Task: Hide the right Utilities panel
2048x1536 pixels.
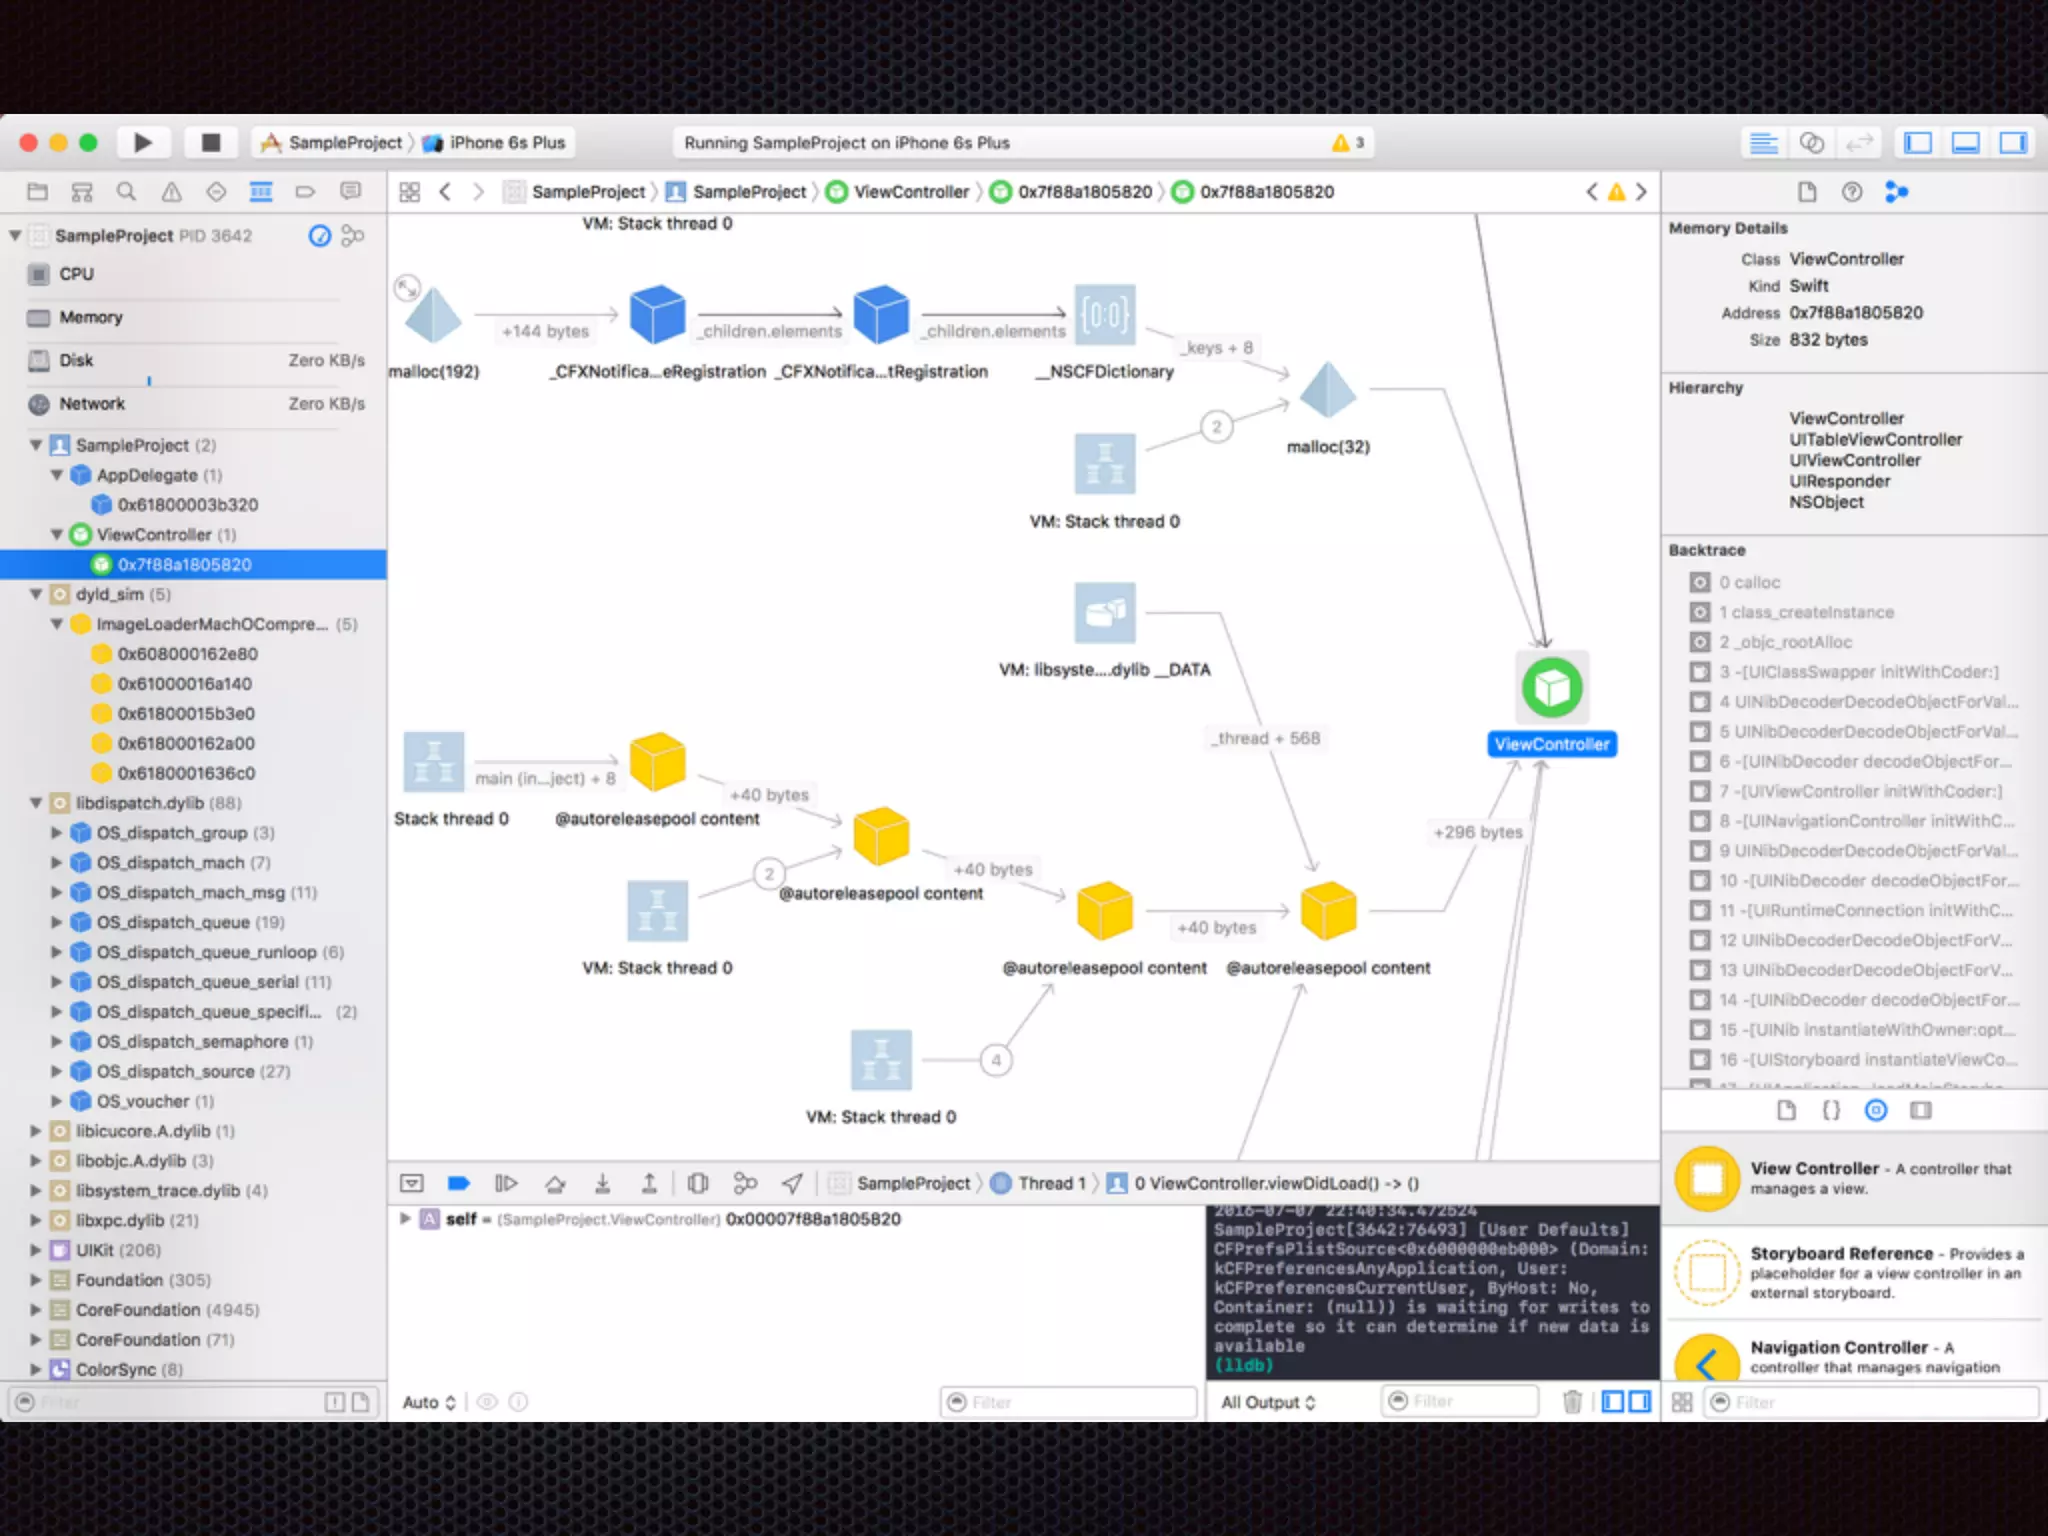Action: [x=2012, y=143]
